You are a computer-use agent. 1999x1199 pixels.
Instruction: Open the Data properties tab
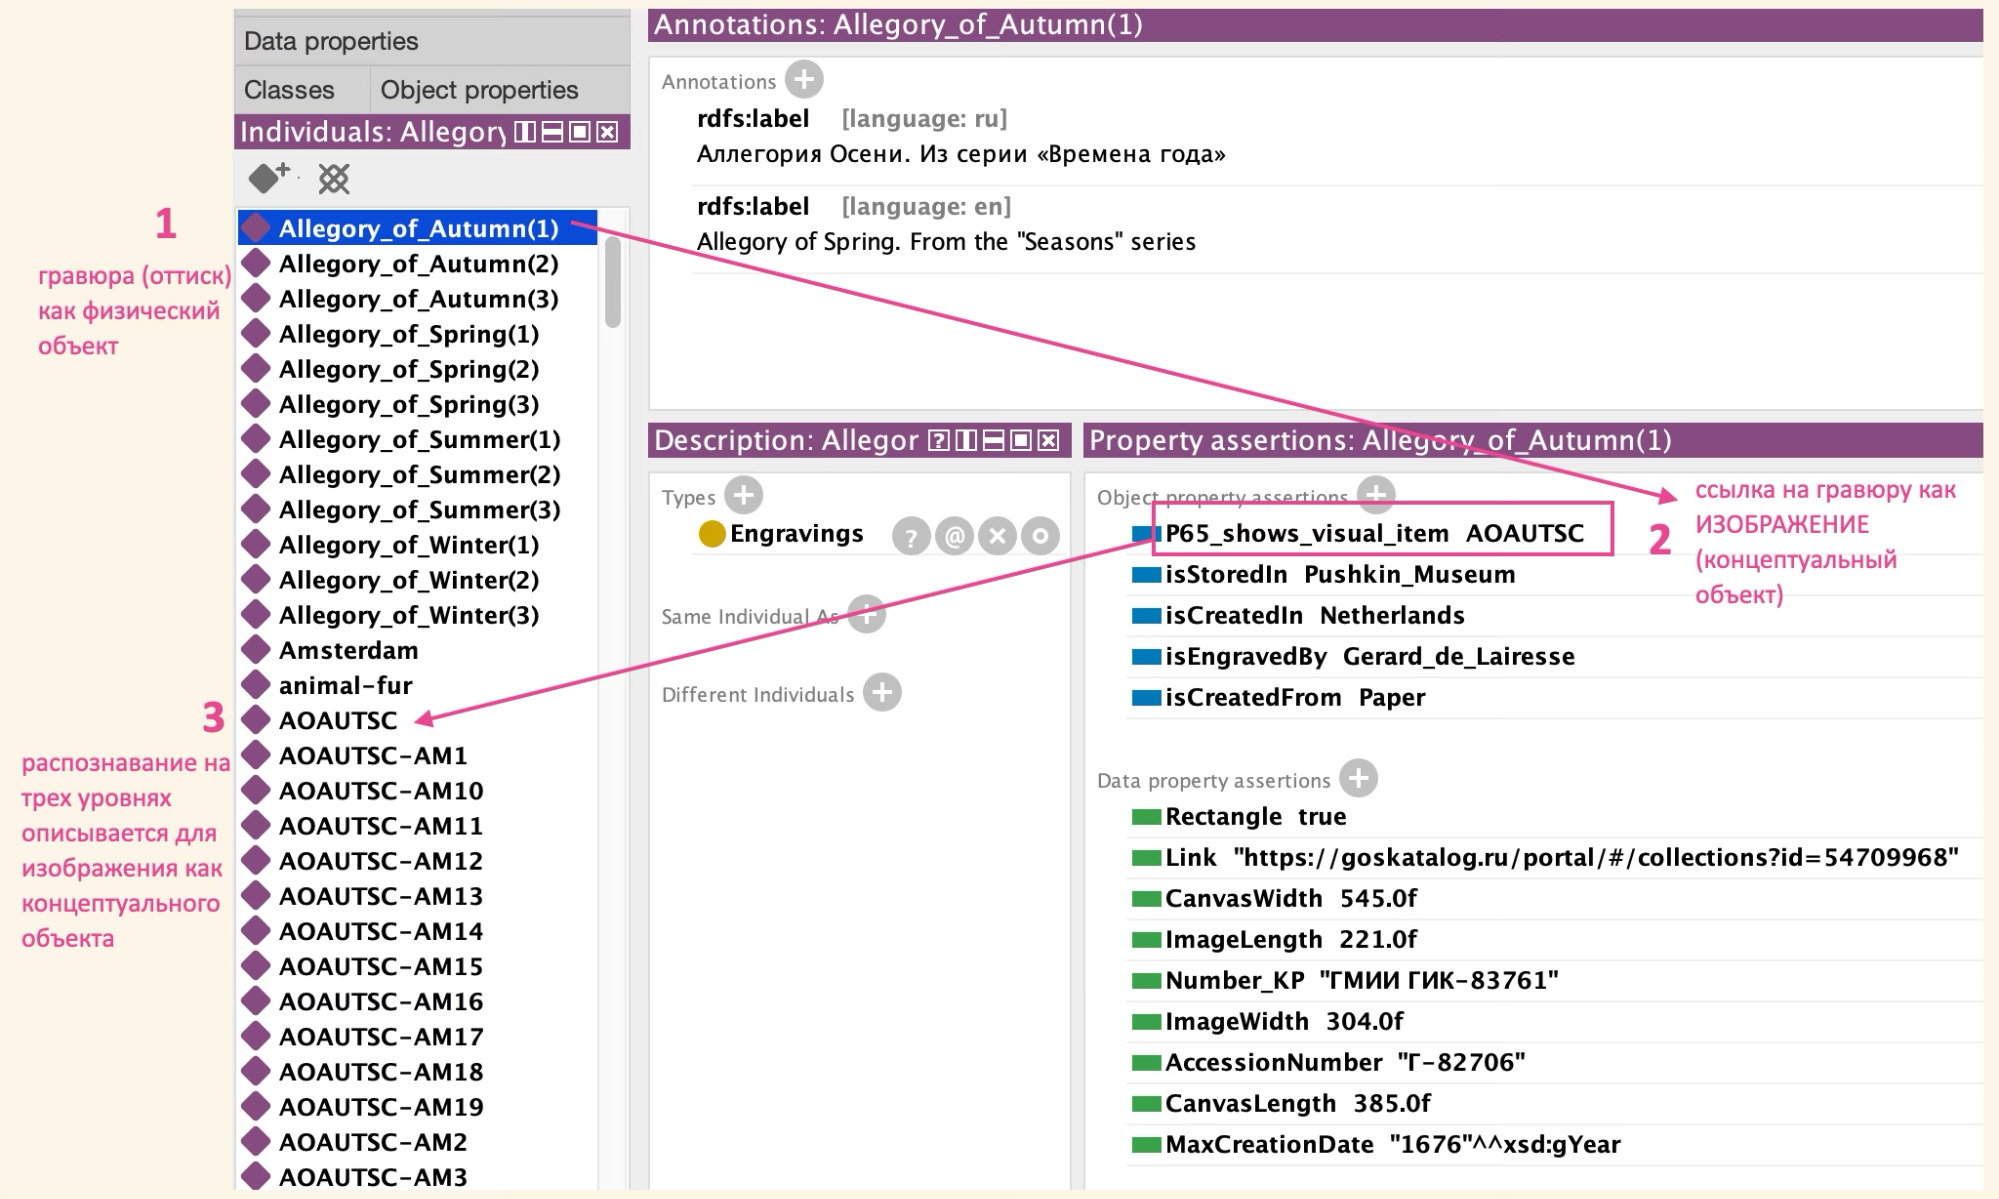pyautogui.click(x=331, y=41)
